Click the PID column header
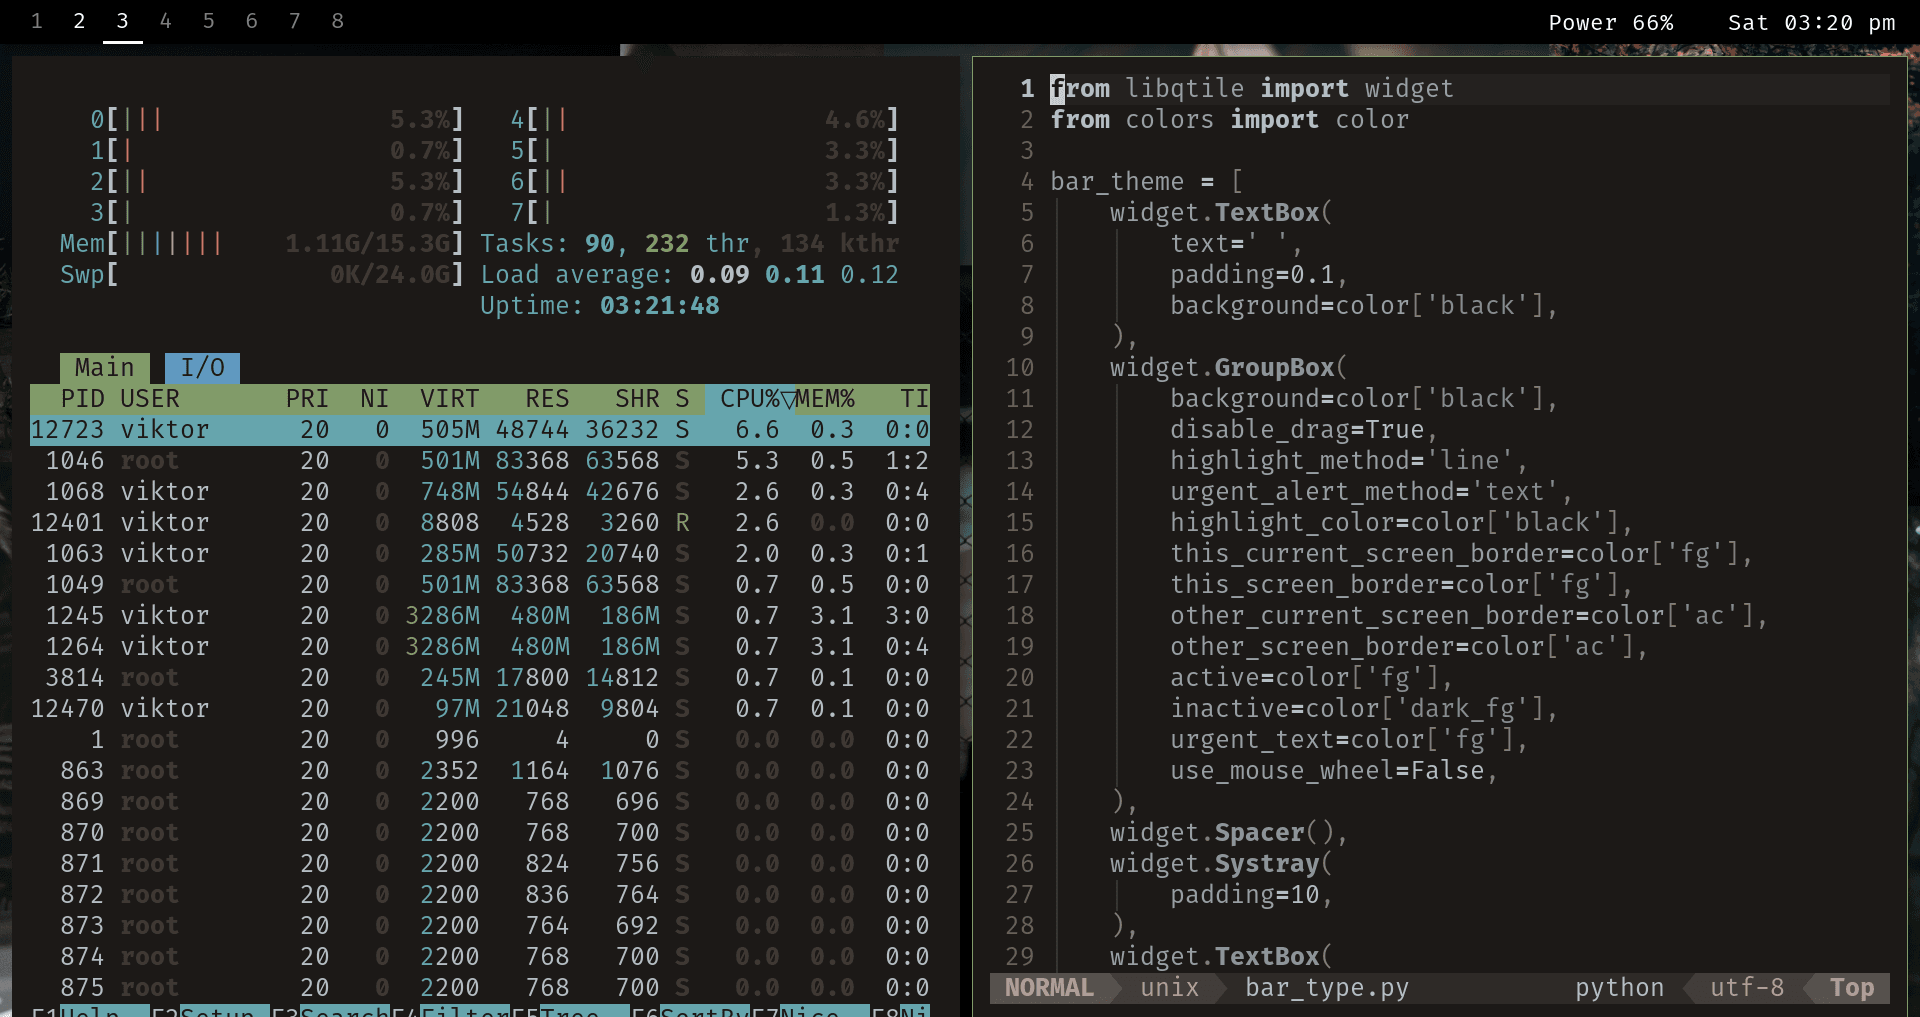 [x=82, y=399]
